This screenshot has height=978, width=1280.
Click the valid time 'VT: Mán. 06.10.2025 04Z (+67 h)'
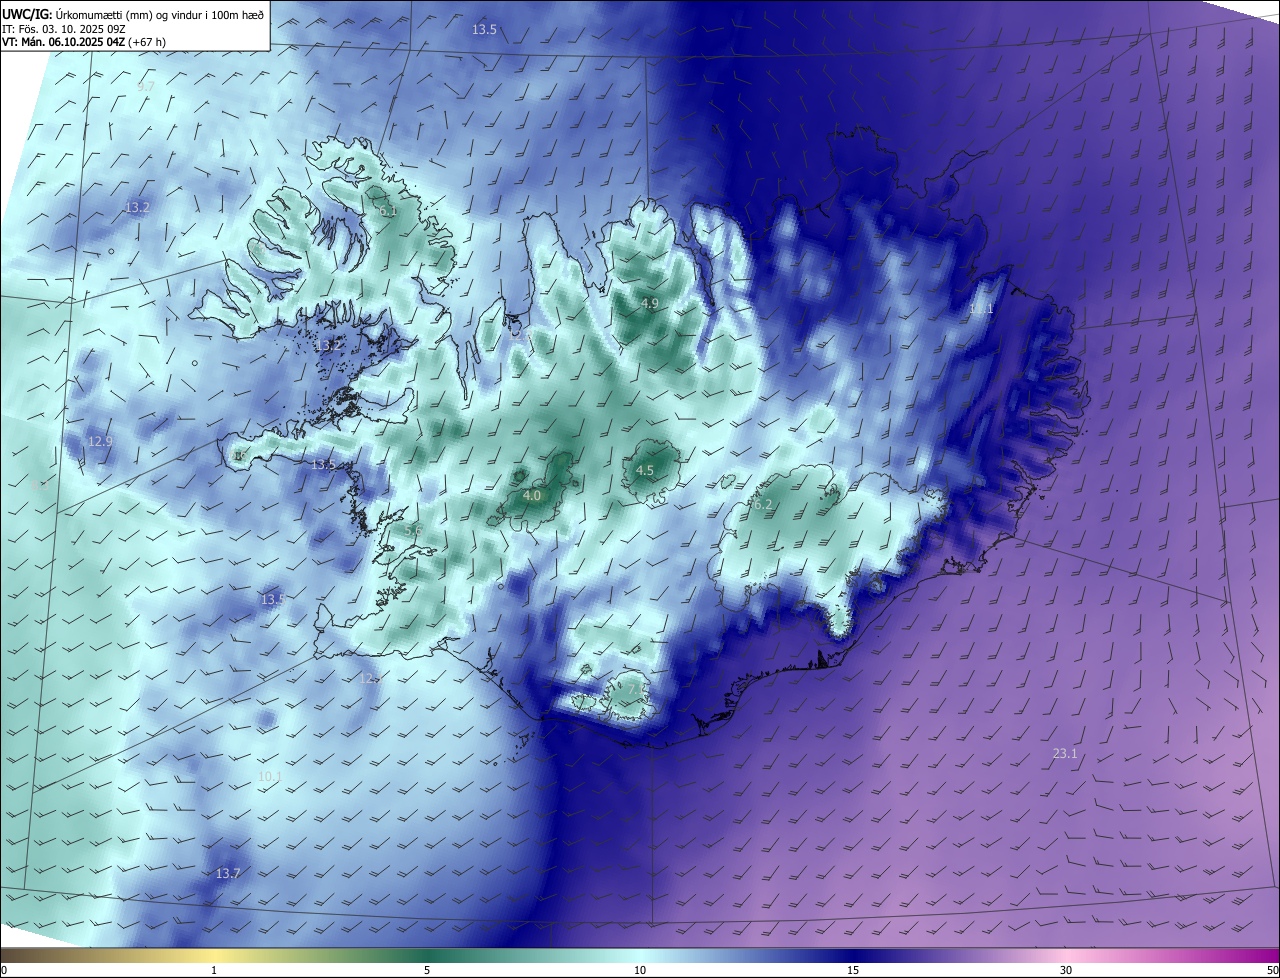pyautogui.click(x=83, y=42)
